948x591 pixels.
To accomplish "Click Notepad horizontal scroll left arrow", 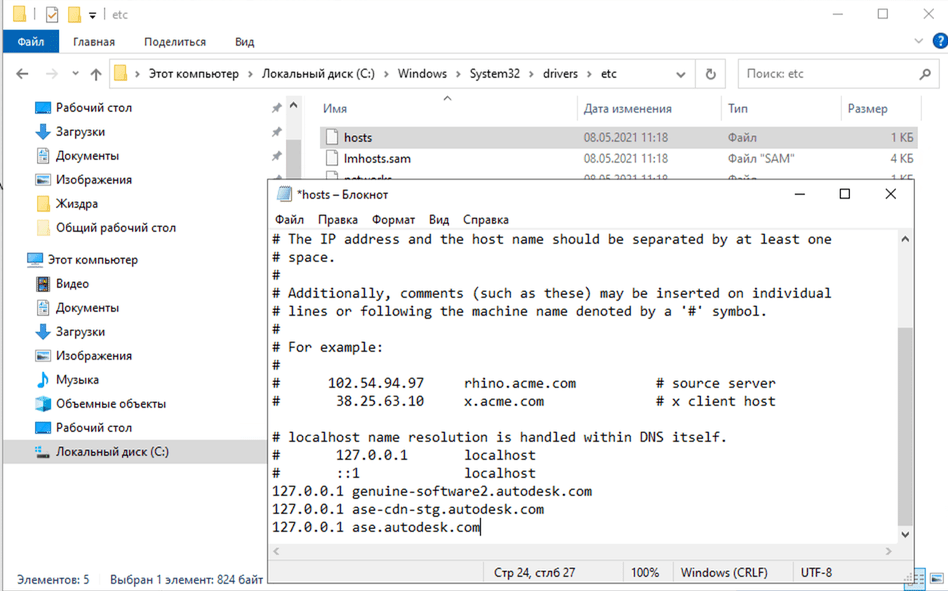I will [x=276, y=551].
